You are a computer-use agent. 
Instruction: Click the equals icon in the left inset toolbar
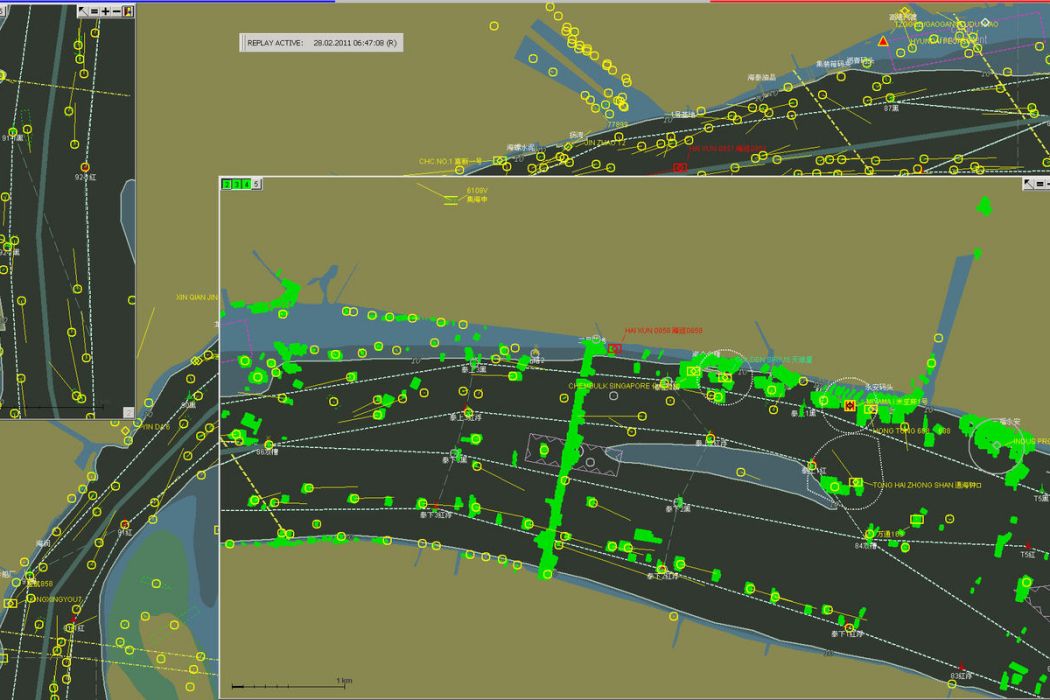tap(94, 11)
